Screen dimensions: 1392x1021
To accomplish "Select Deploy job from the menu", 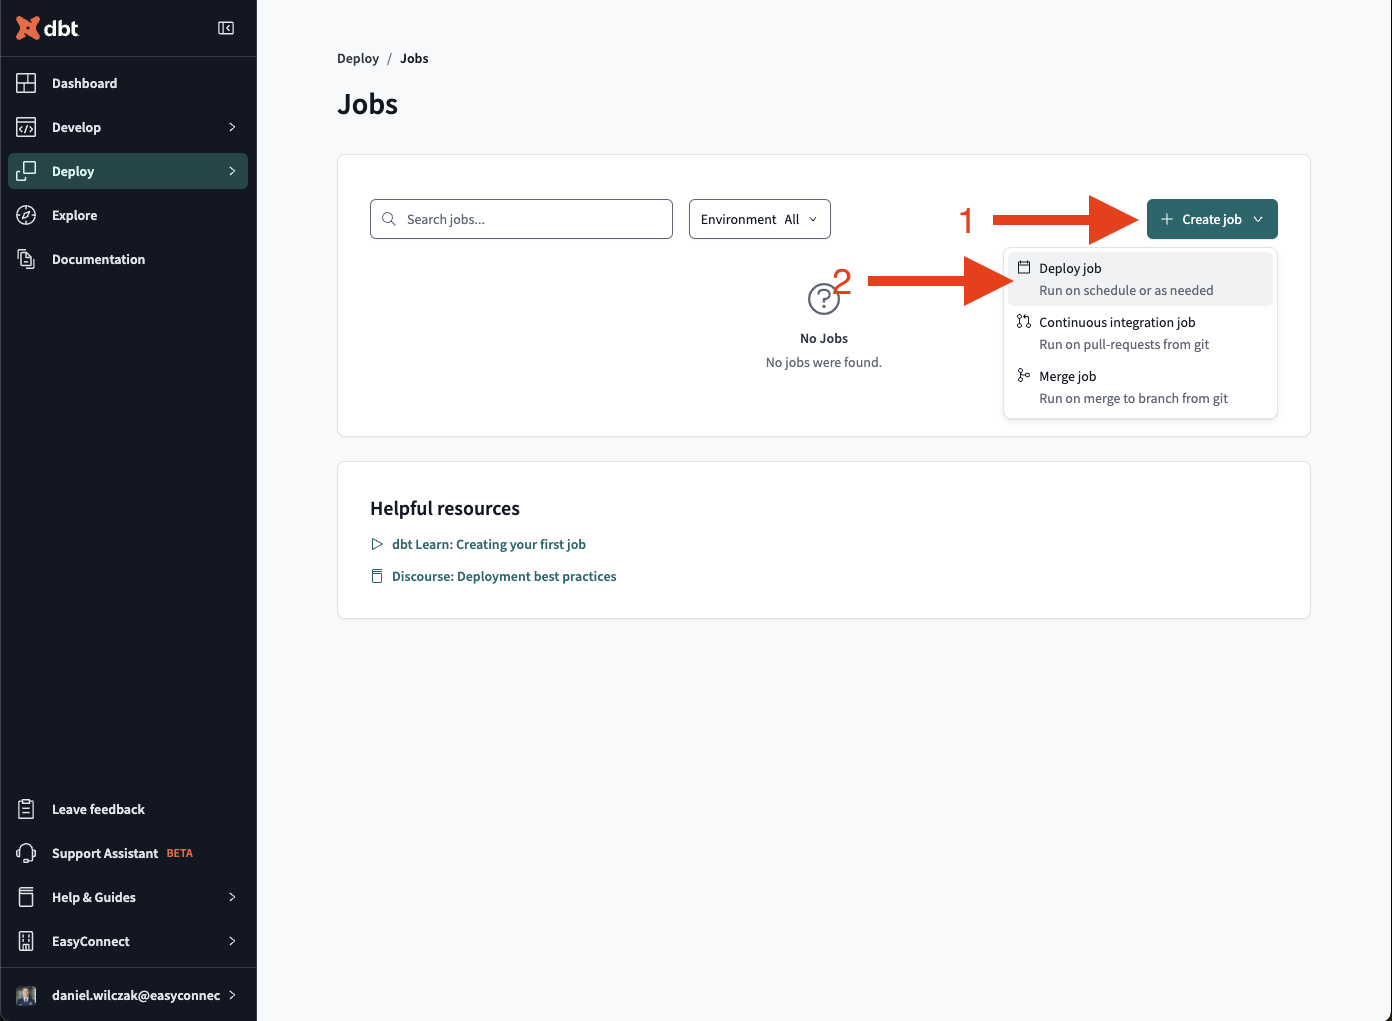I will point(1140,279).
